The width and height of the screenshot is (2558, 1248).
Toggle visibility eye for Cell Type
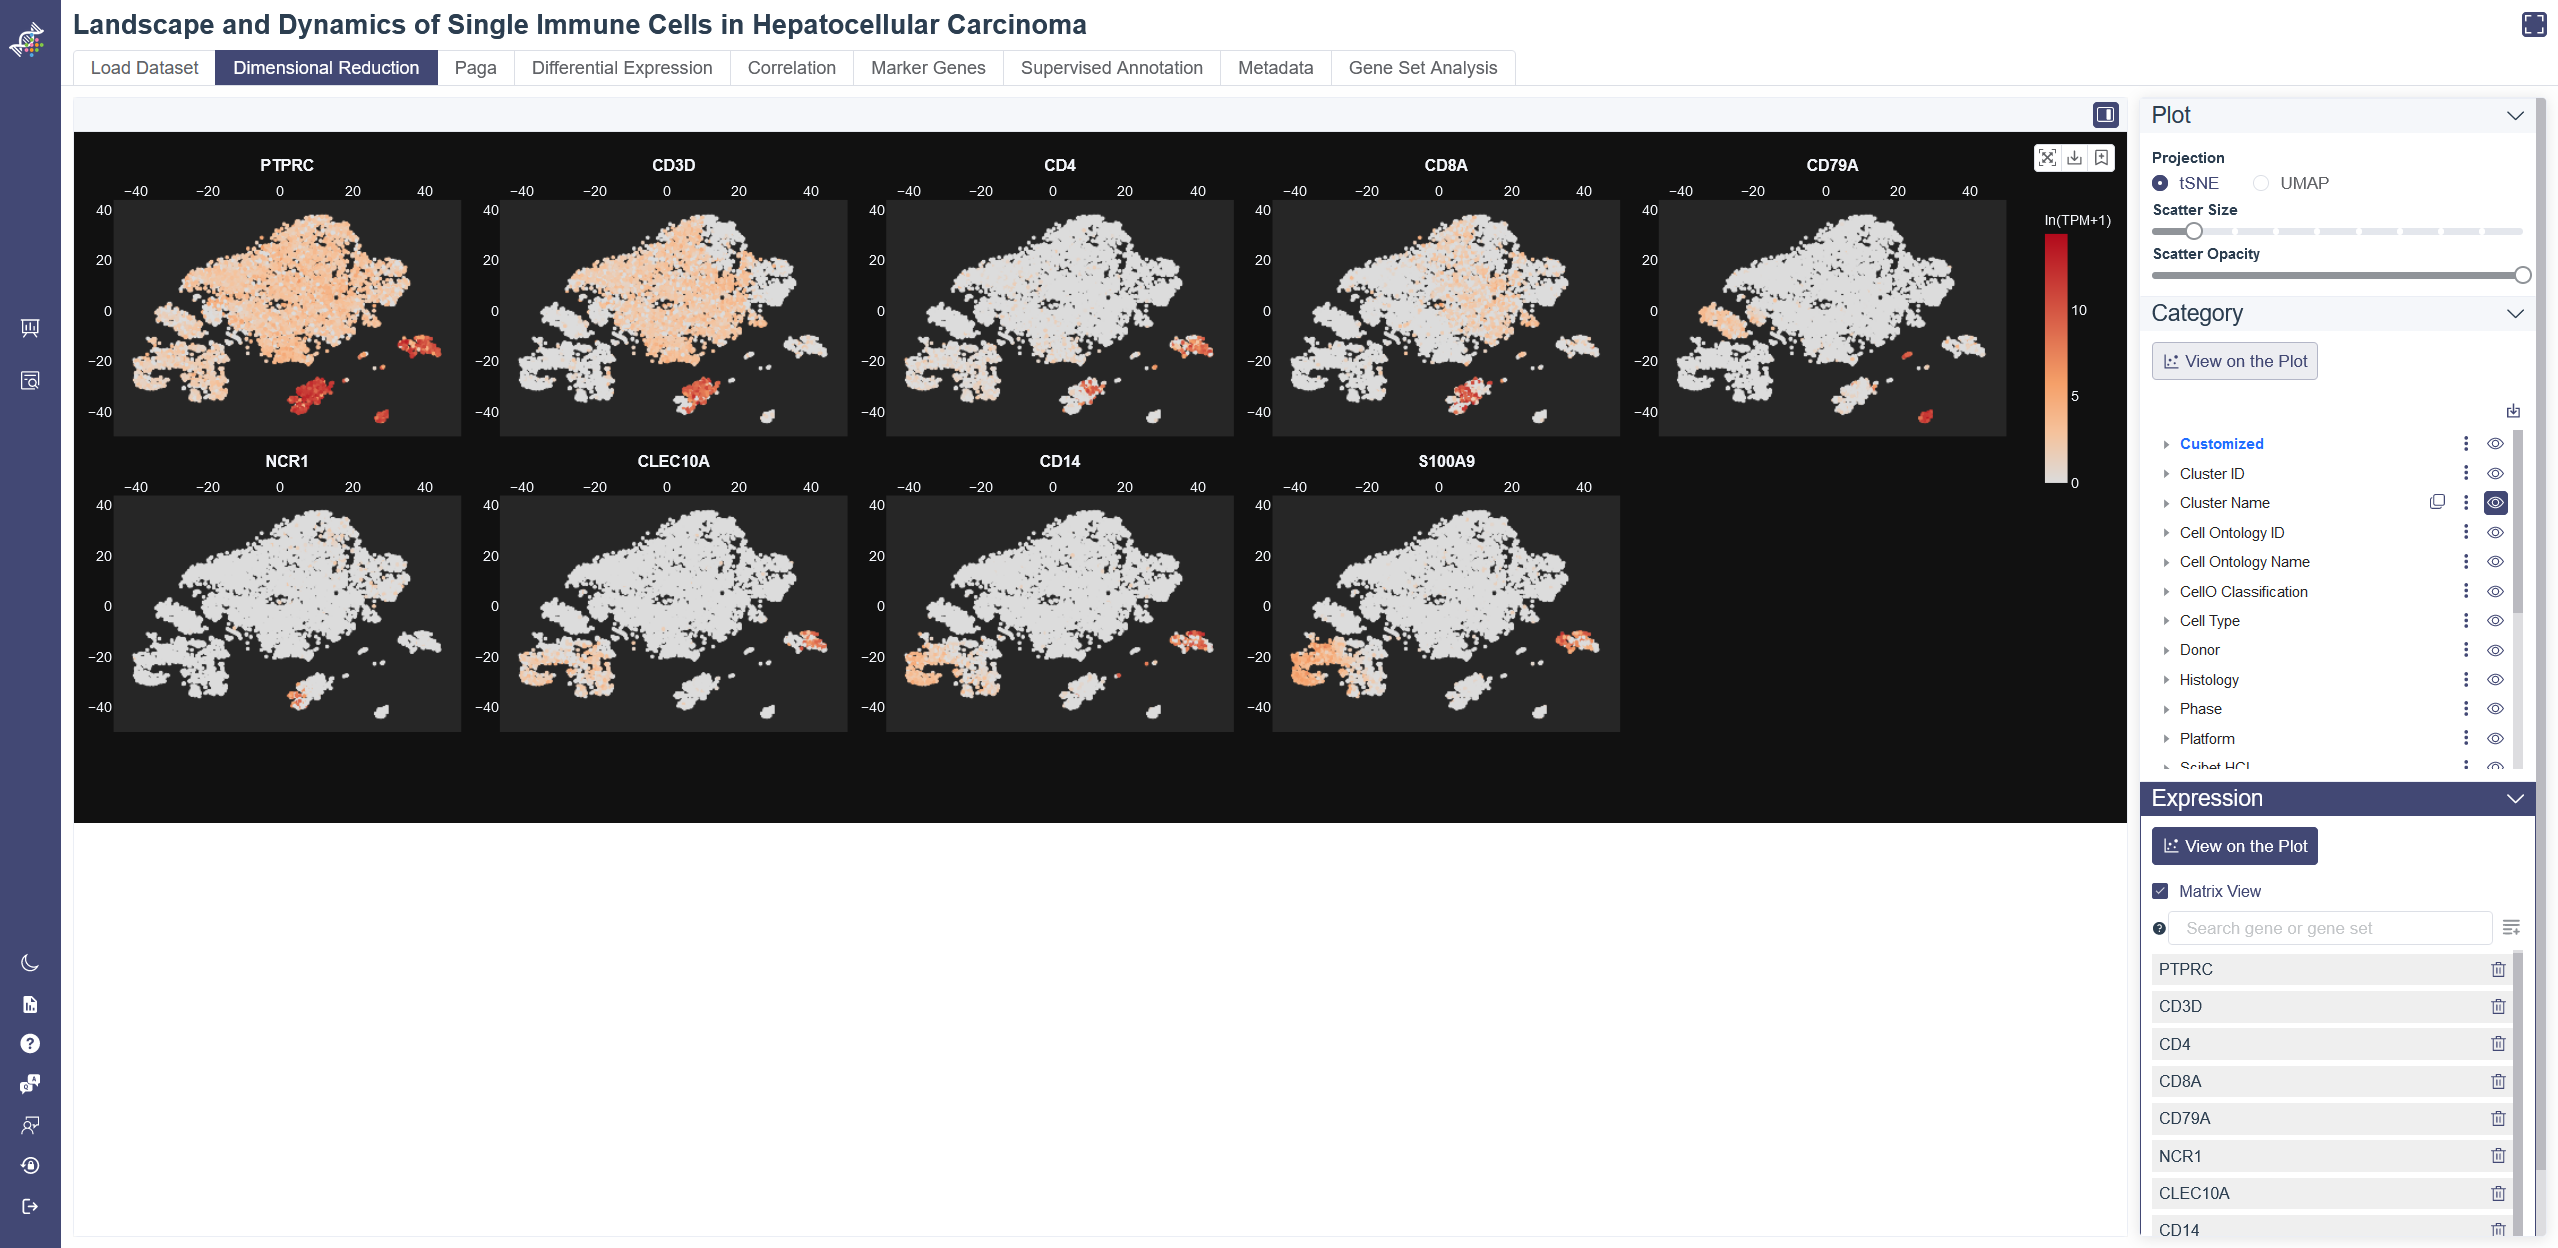(2495, 621)
